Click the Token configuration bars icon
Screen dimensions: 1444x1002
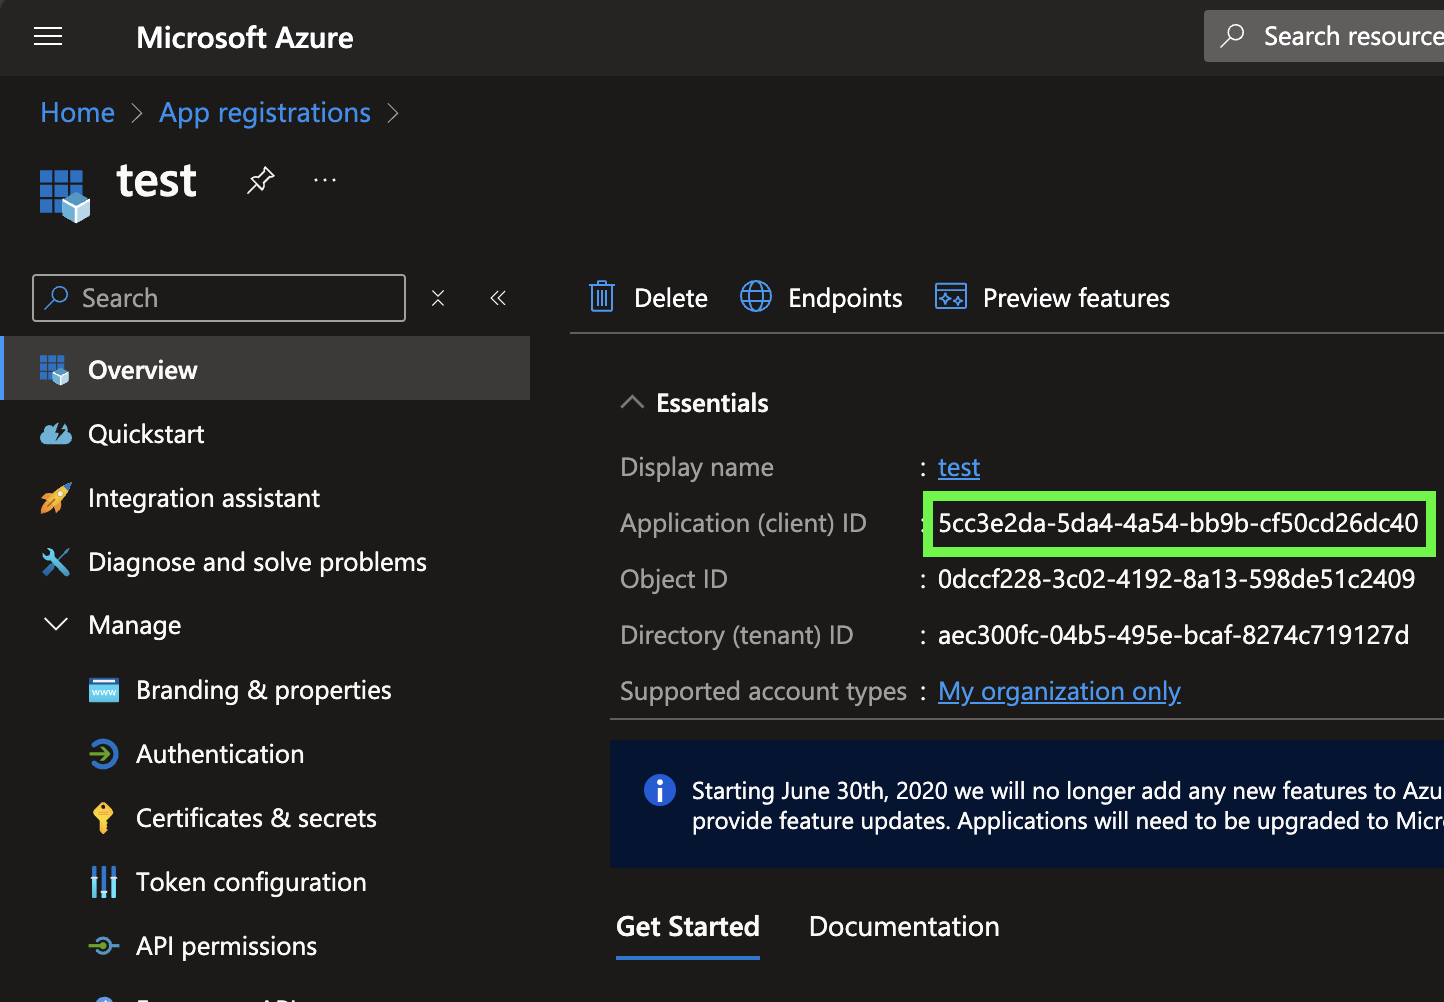[x=104, y=882]
